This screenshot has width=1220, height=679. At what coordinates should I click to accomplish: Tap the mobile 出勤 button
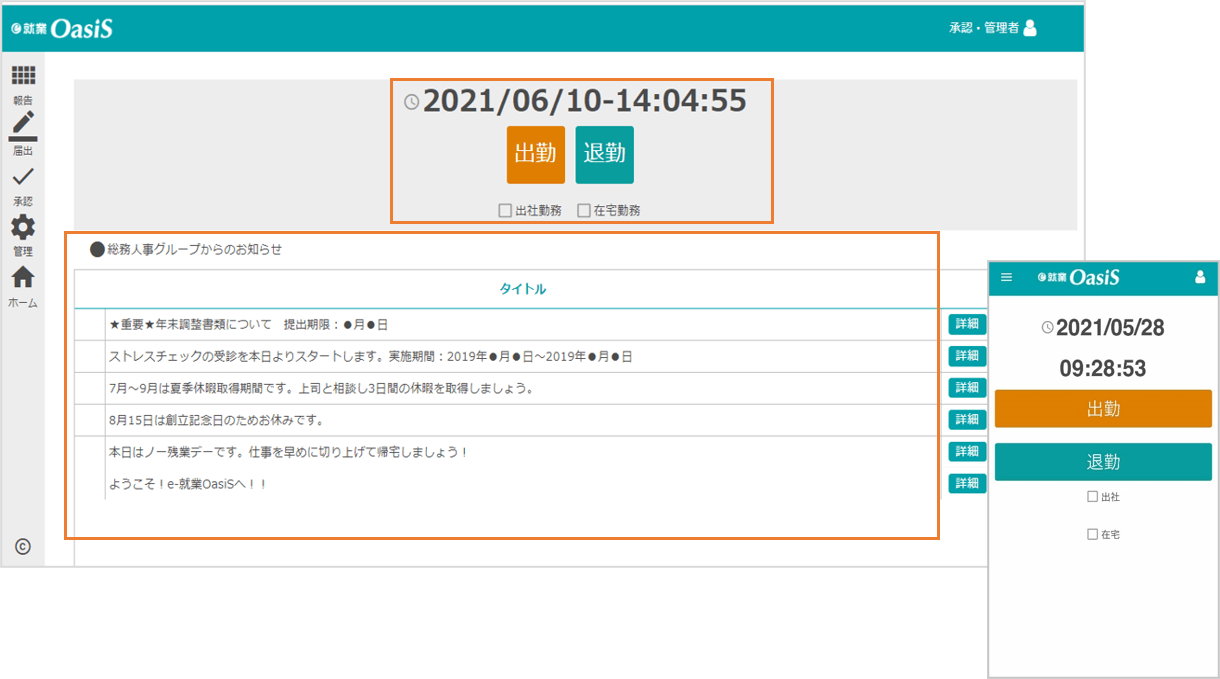pyautogui.click(x=1103, y=409)
